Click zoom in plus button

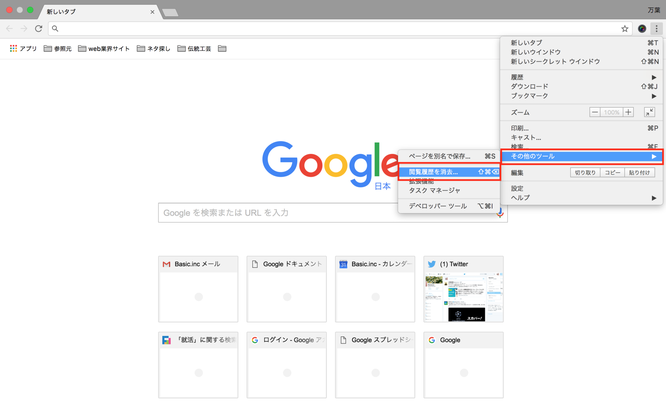pyautogui.click(x=628, y=112)
